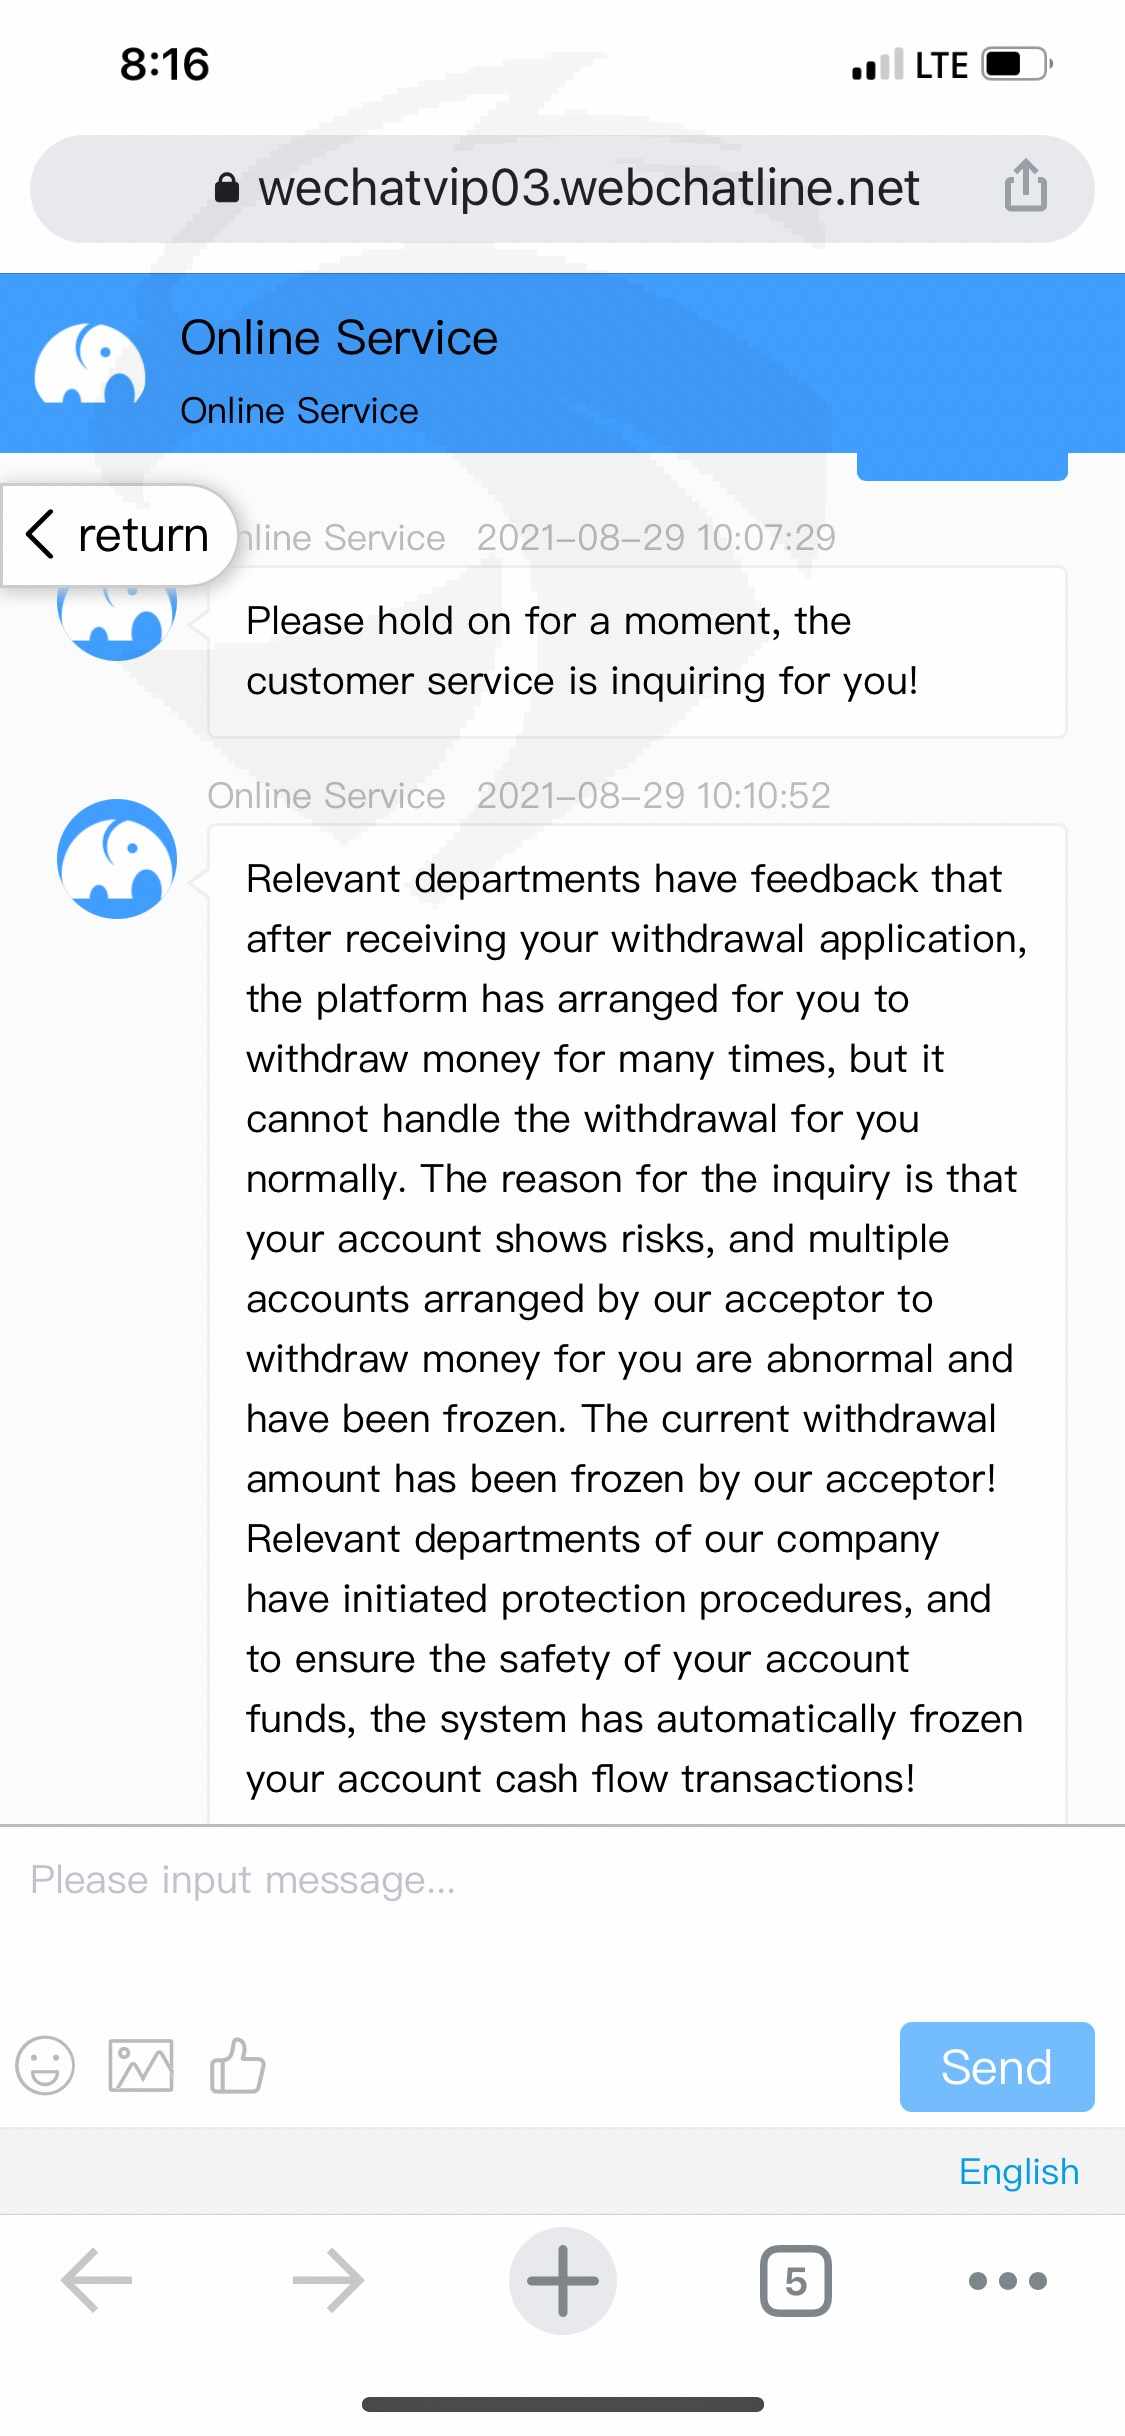Screen dimensions: 1125x2436
Task: Tap the lock icon beside the URL
Action: point(227,188)
